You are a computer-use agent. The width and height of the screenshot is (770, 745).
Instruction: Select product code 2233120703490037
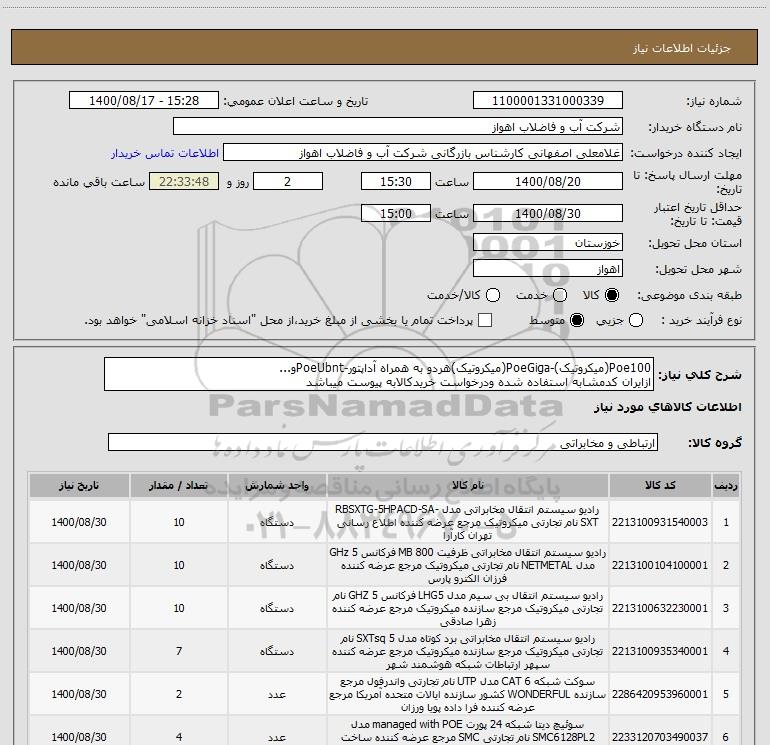(x=660, y=737)
